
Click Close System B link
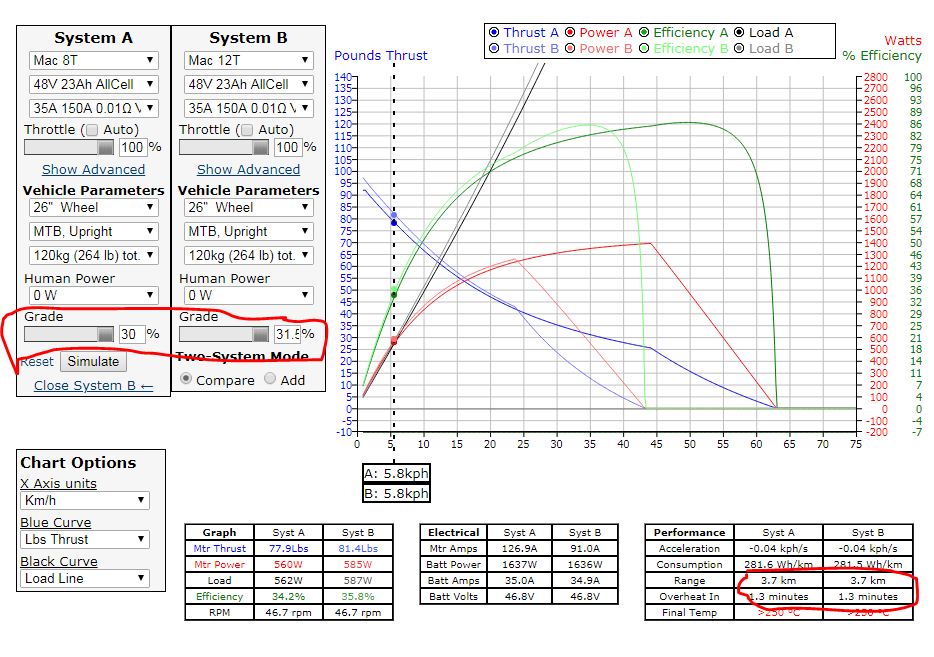[x=94, y=385]
